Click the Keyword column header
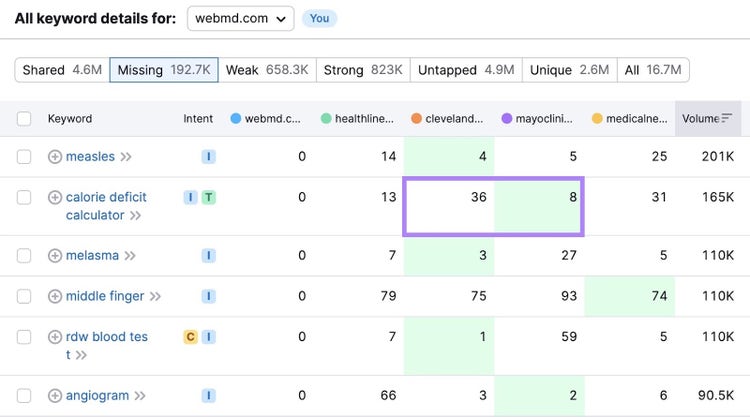 pyautogui.click(x=70, y=119)
